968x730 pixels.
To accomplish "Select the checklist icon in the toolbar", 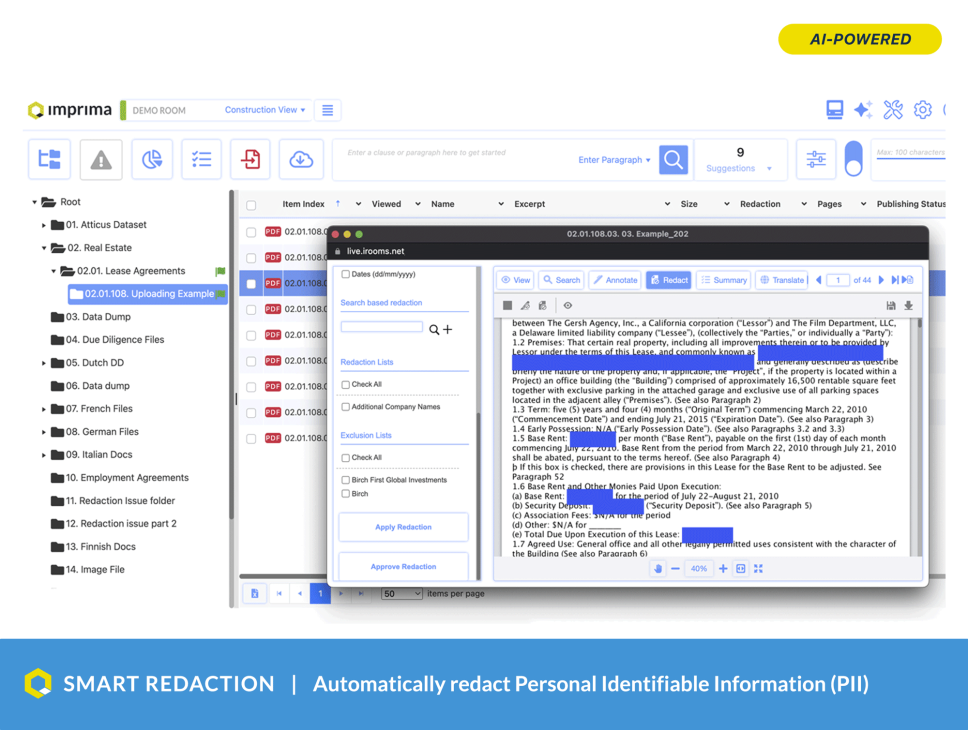I will (x=200, y=159).
